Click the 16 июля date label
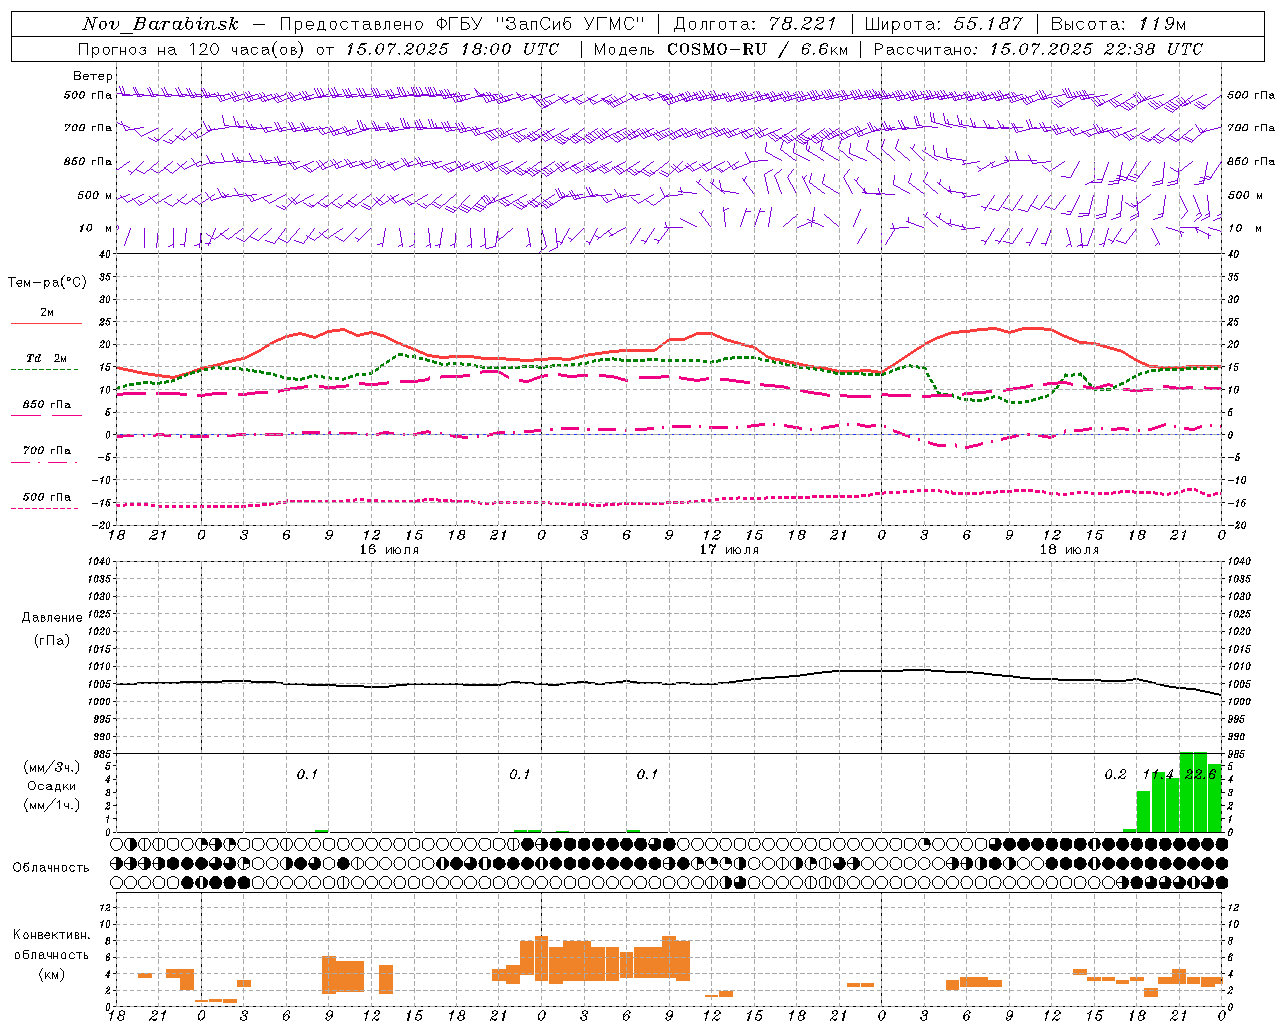Viewport: 1280px width, 1024px height. [389, 550]
